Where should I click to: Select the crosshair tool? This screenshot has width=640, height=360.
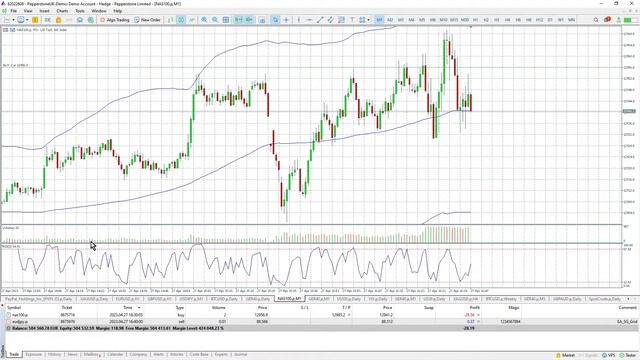[x=286, y=20]
